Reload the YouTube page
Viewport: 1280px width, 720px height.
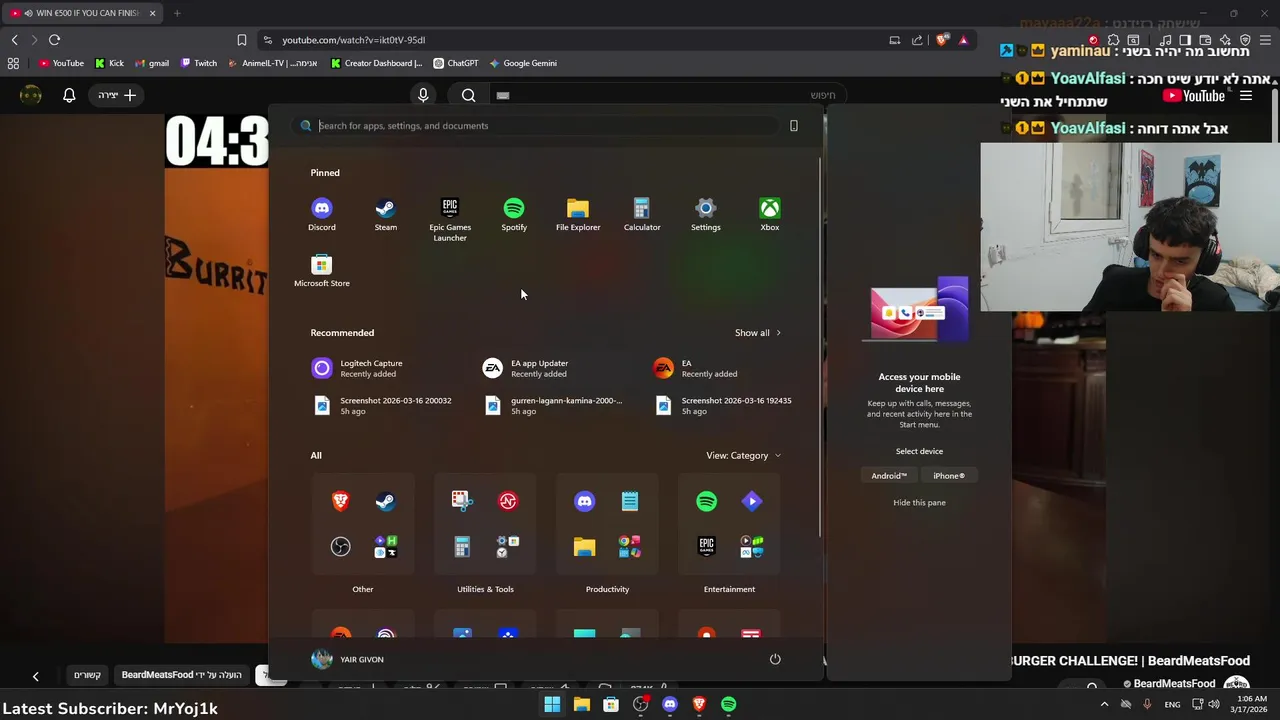tap(54, 40)
